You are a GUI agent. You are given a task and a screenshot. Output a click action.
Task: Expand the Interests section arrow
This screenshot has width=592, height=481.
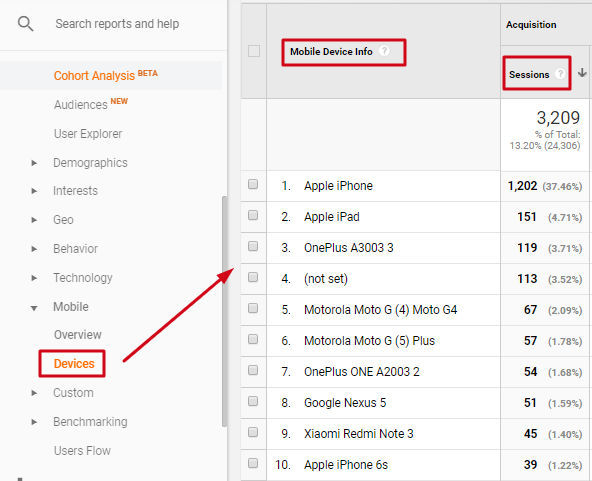[34, 191]
